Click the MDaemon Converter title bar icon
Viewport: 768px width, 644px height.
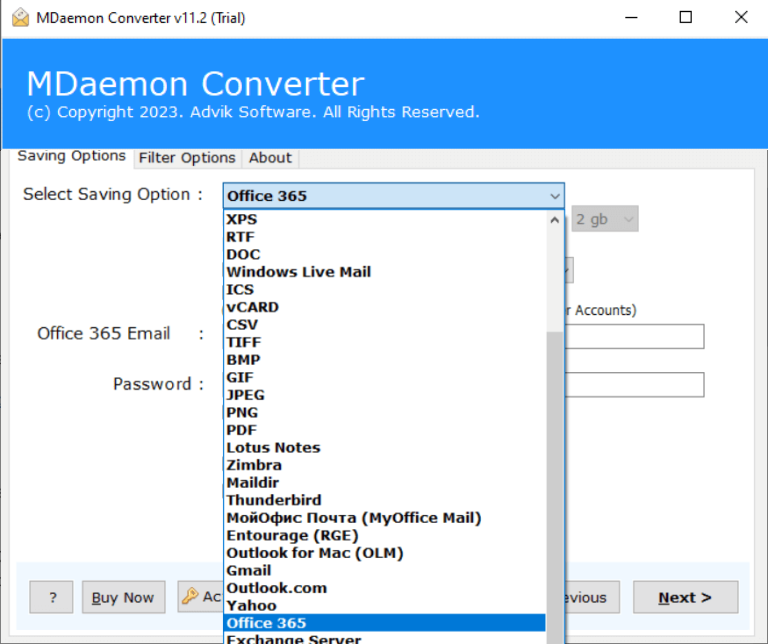point(20,18)
